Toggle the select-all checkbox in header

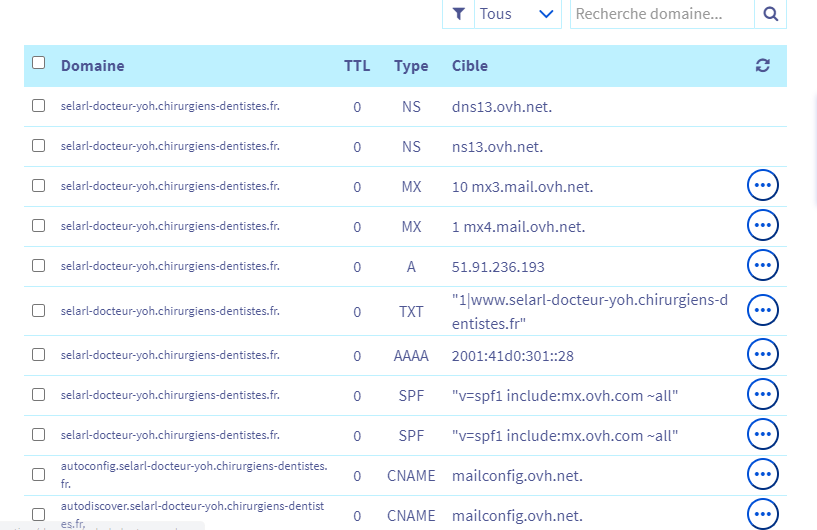tap(39, 63)
